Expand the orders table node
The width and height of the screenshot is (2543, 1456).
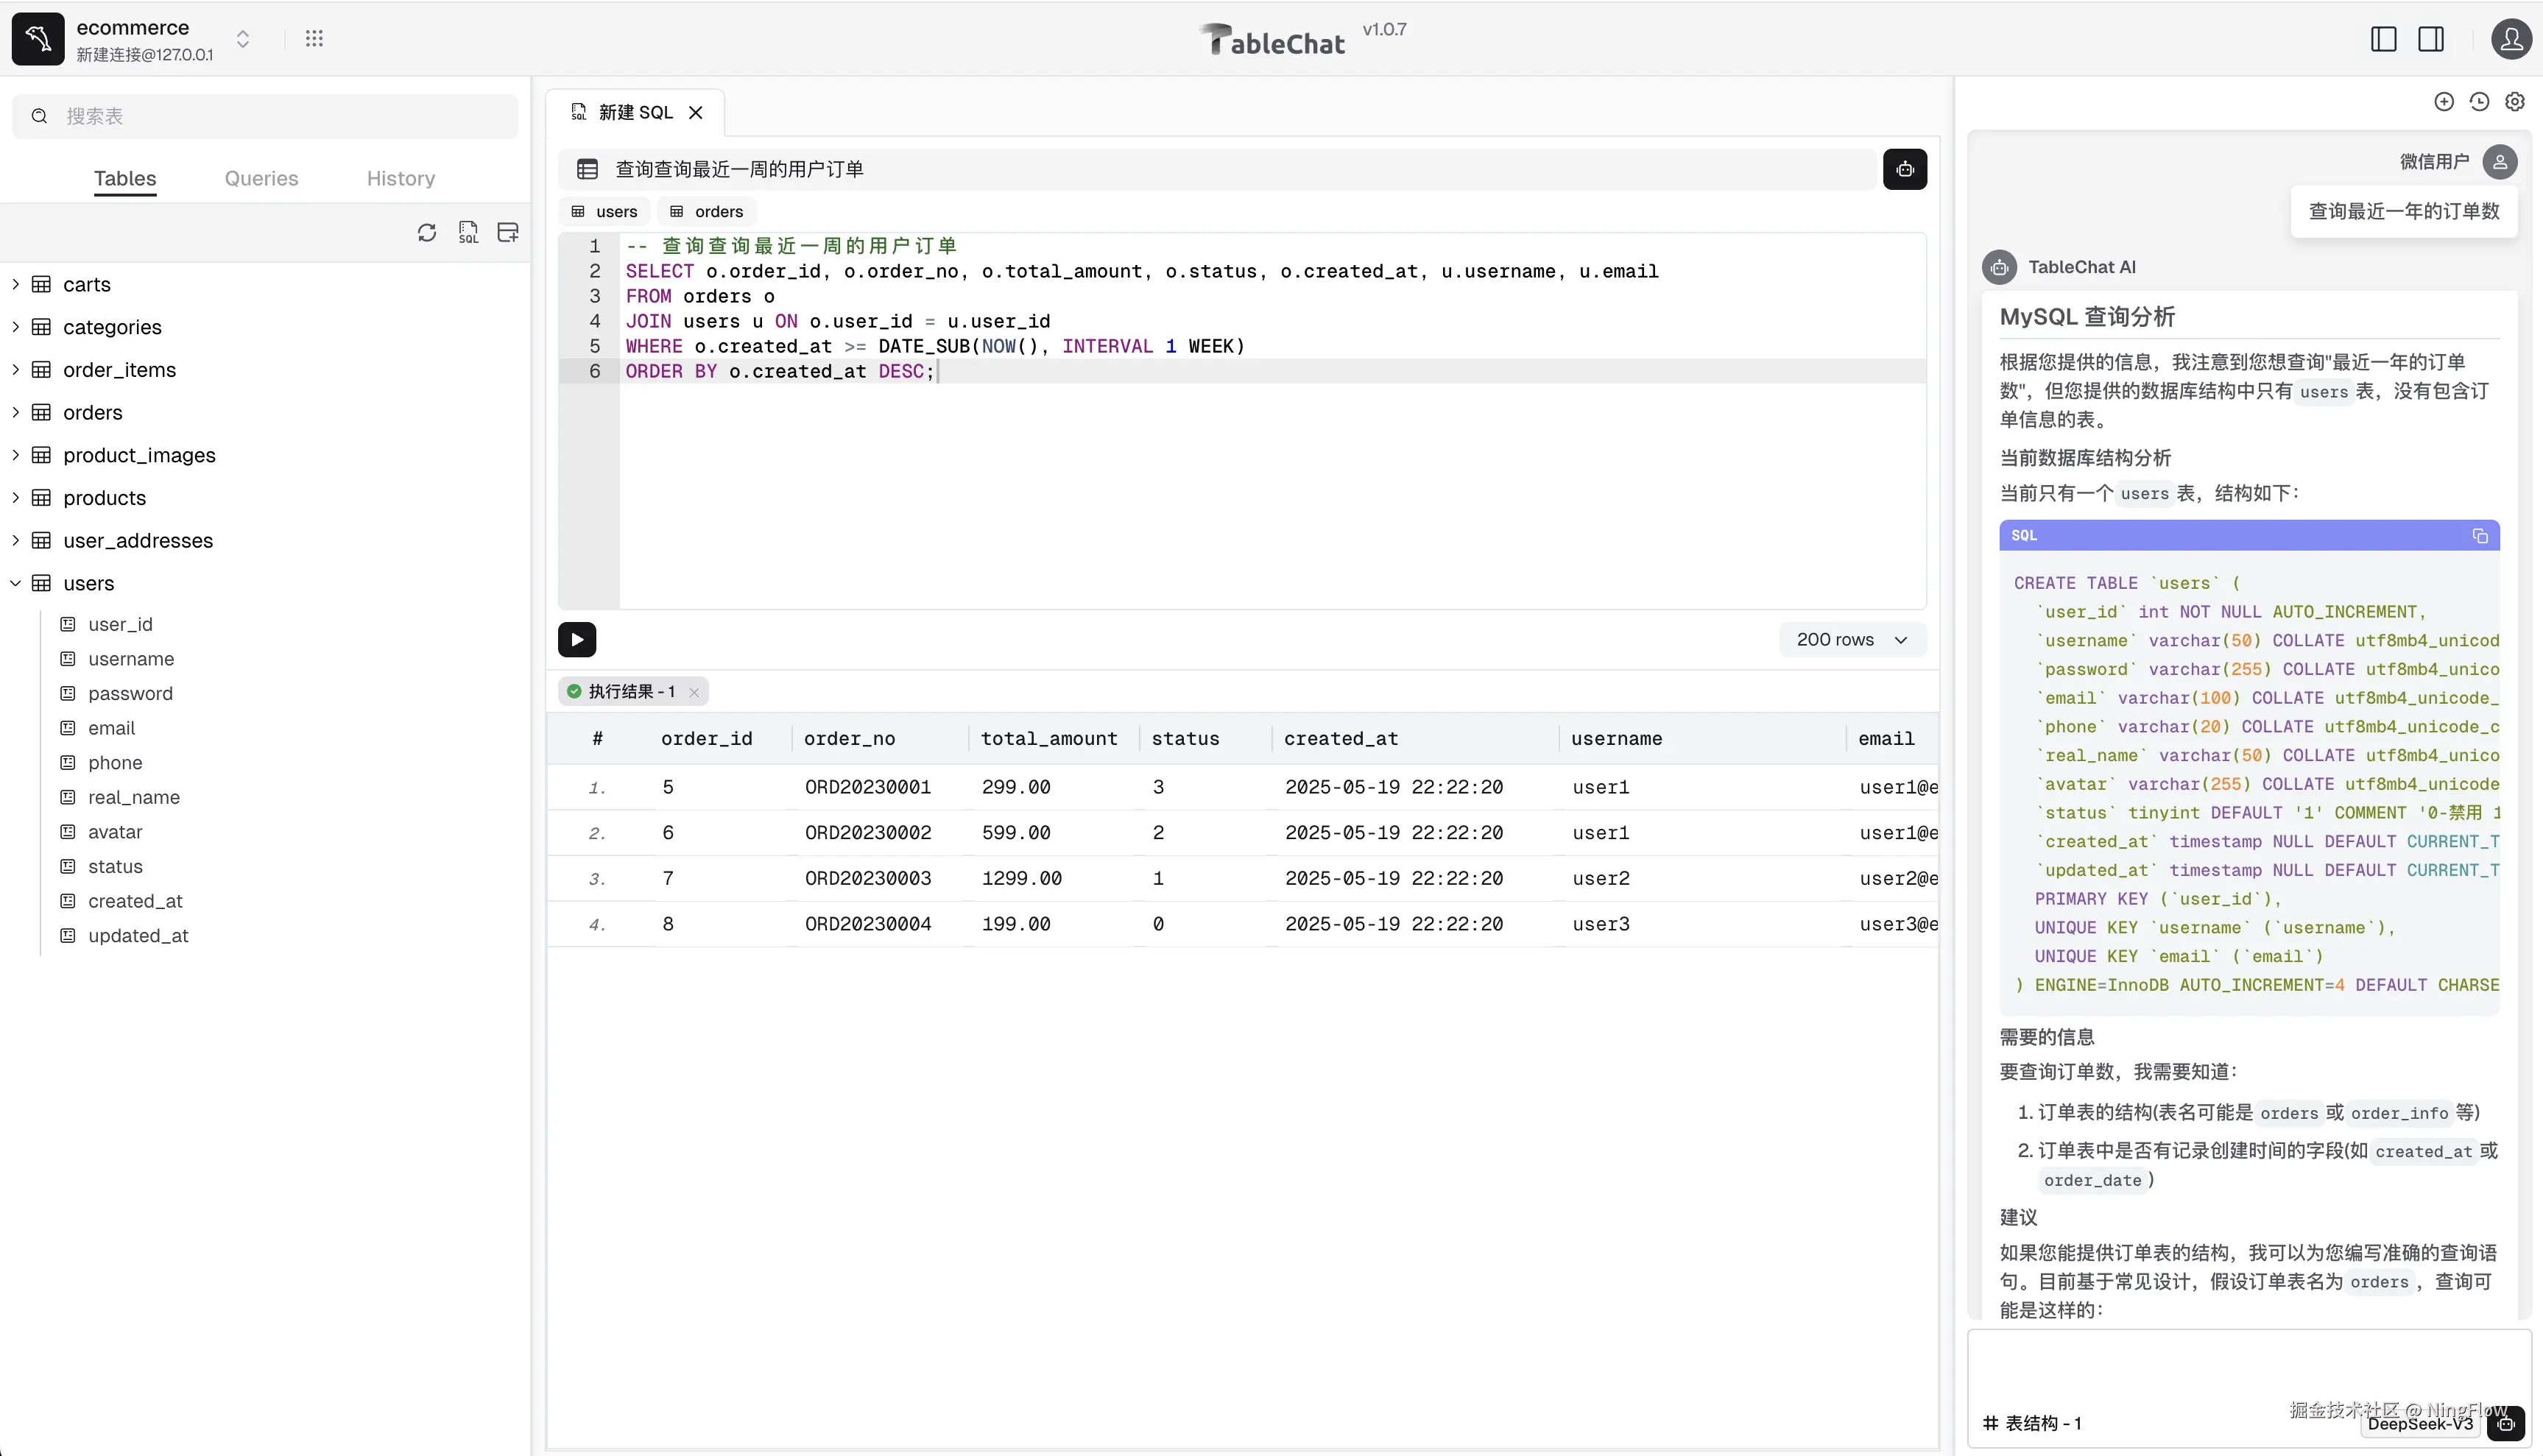(x=16, y=412)
